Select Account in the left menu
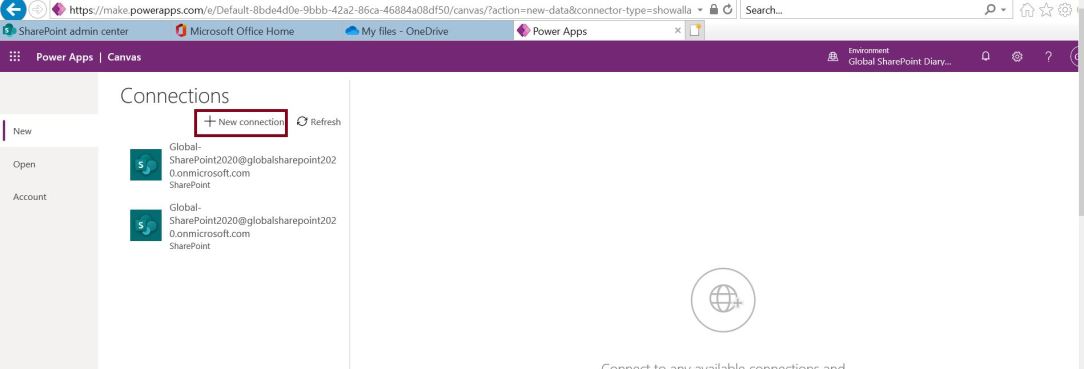 coord(49,197)
